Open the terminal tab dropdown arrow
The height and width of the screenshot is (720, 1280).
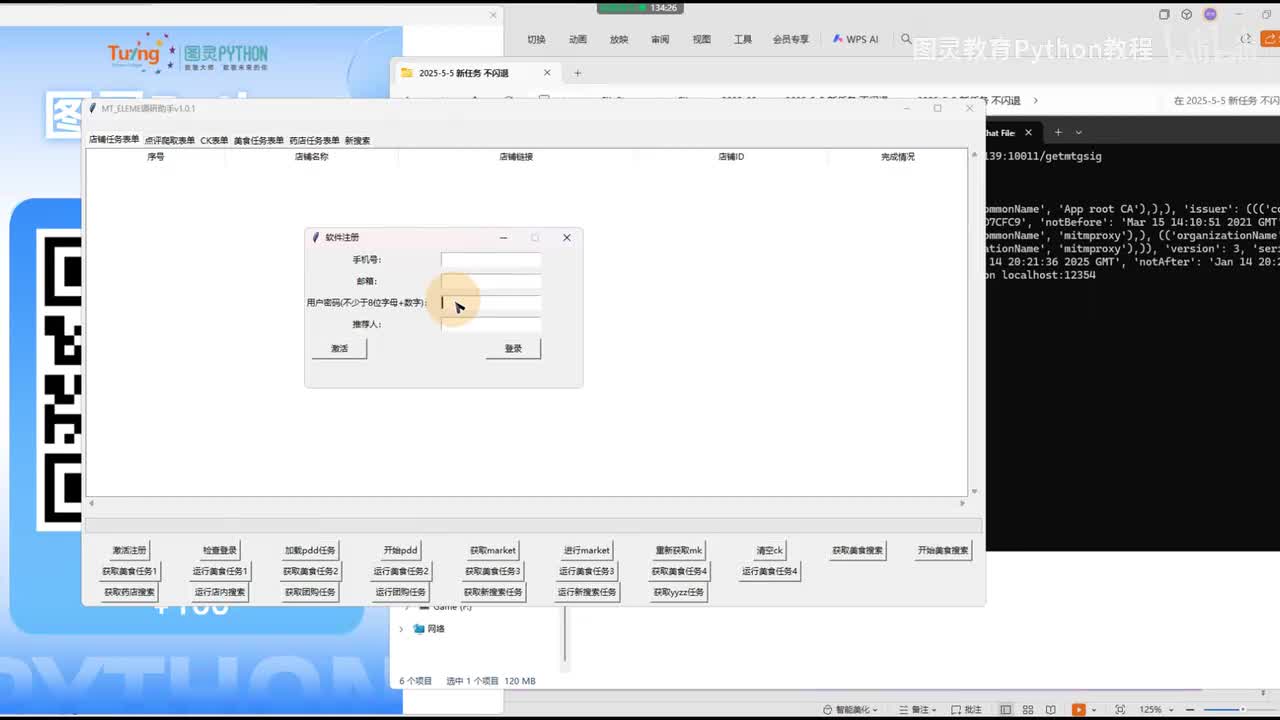pyautogui.click(x=1078, y=132)
